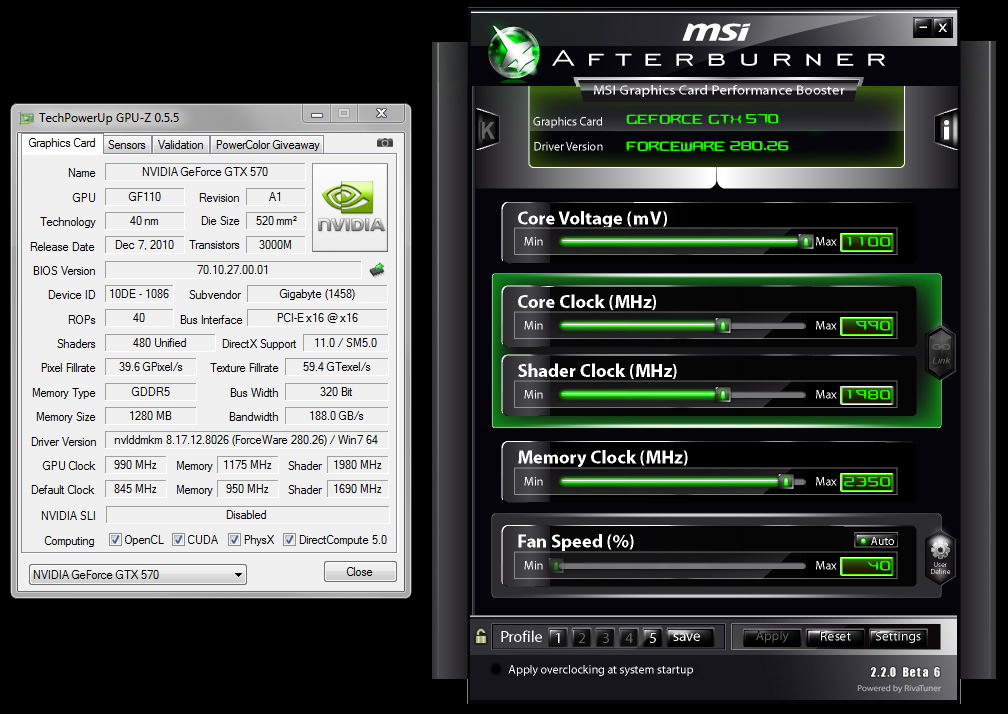Toggle the PhysX checkbox

tap(235, 540)
